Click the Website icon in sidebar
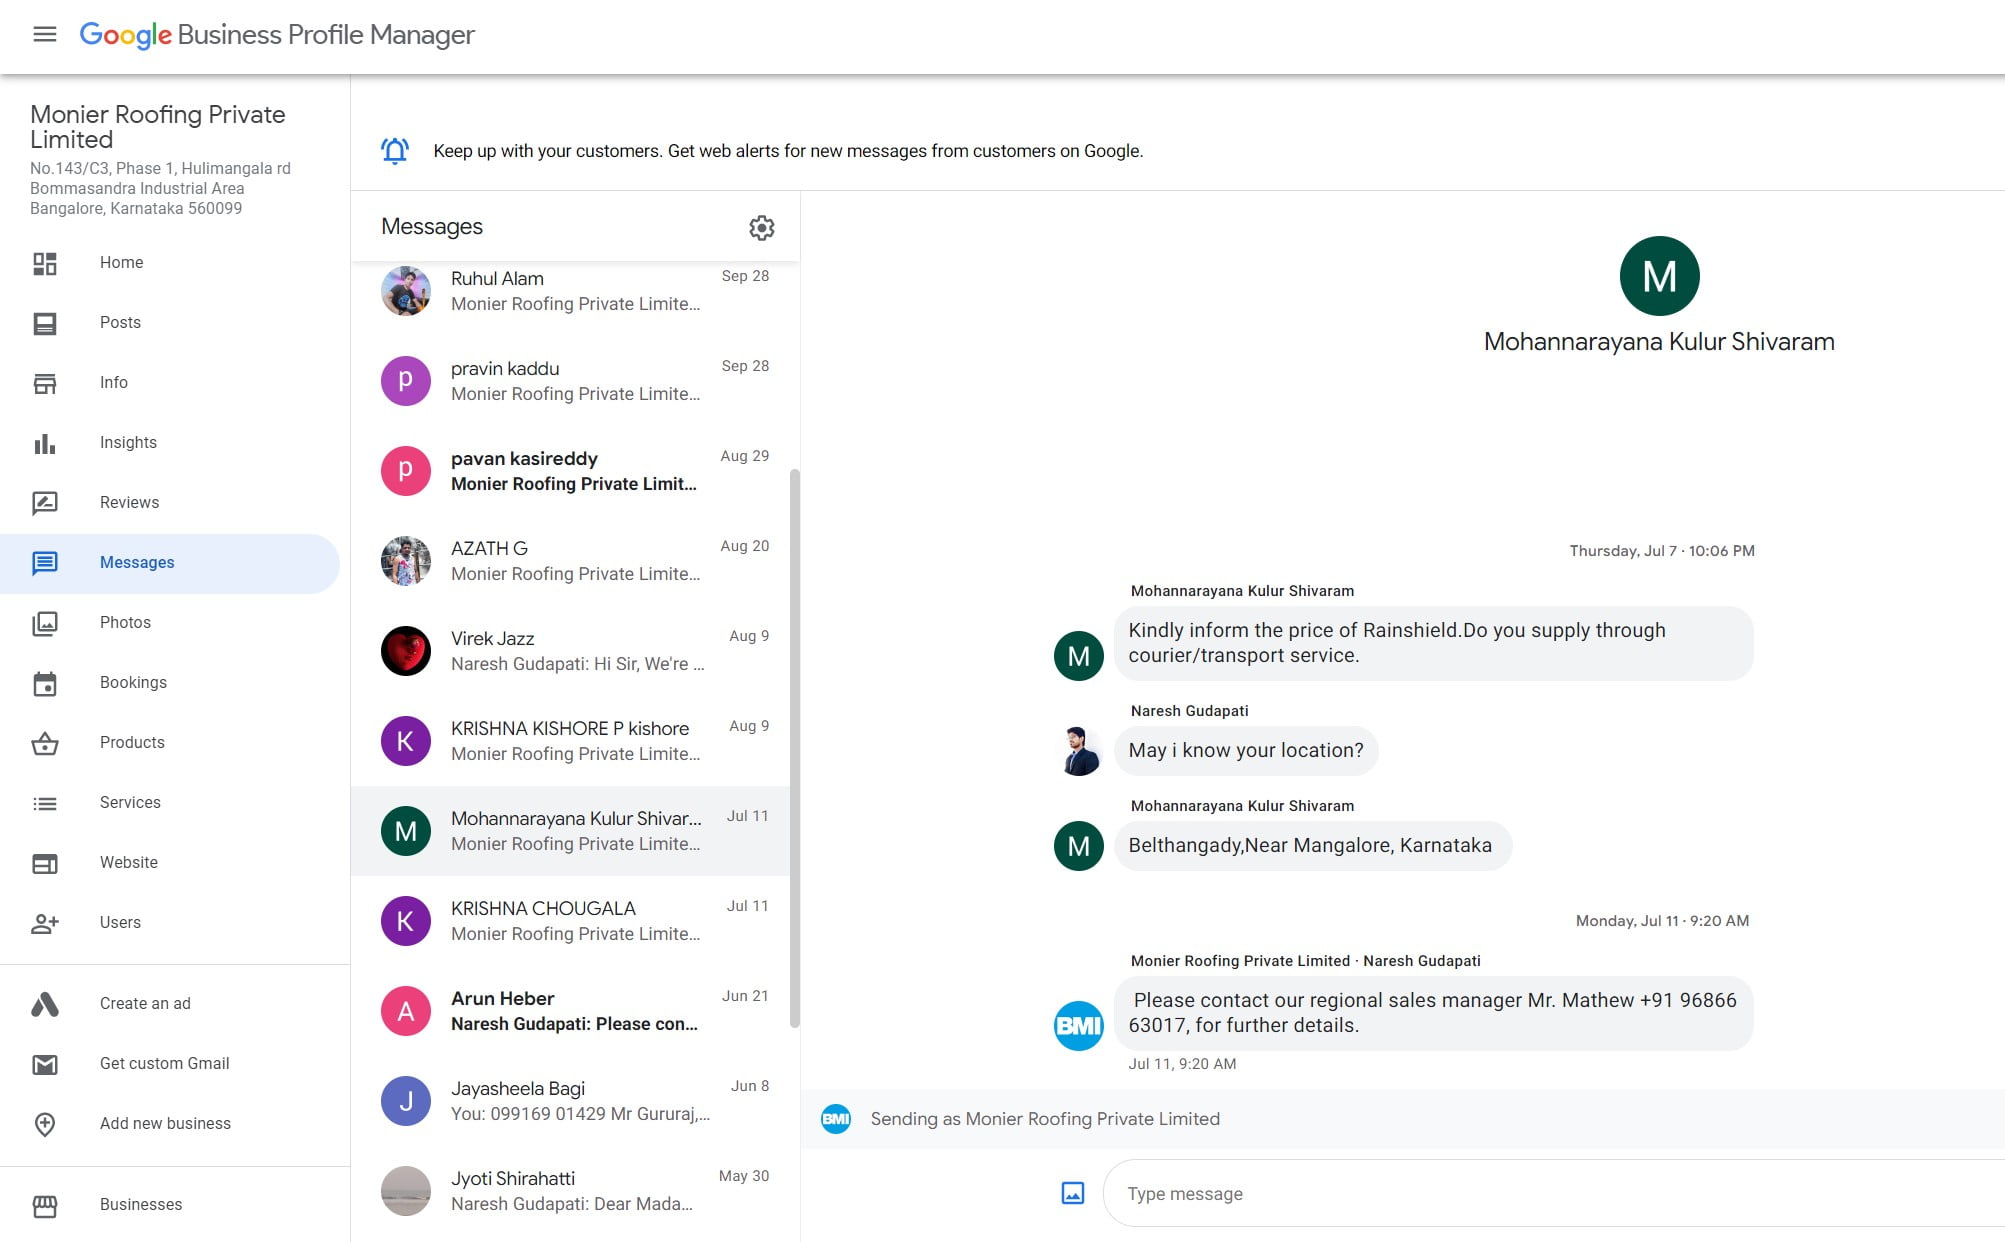2005x1242 pixels. pos(45,863)
